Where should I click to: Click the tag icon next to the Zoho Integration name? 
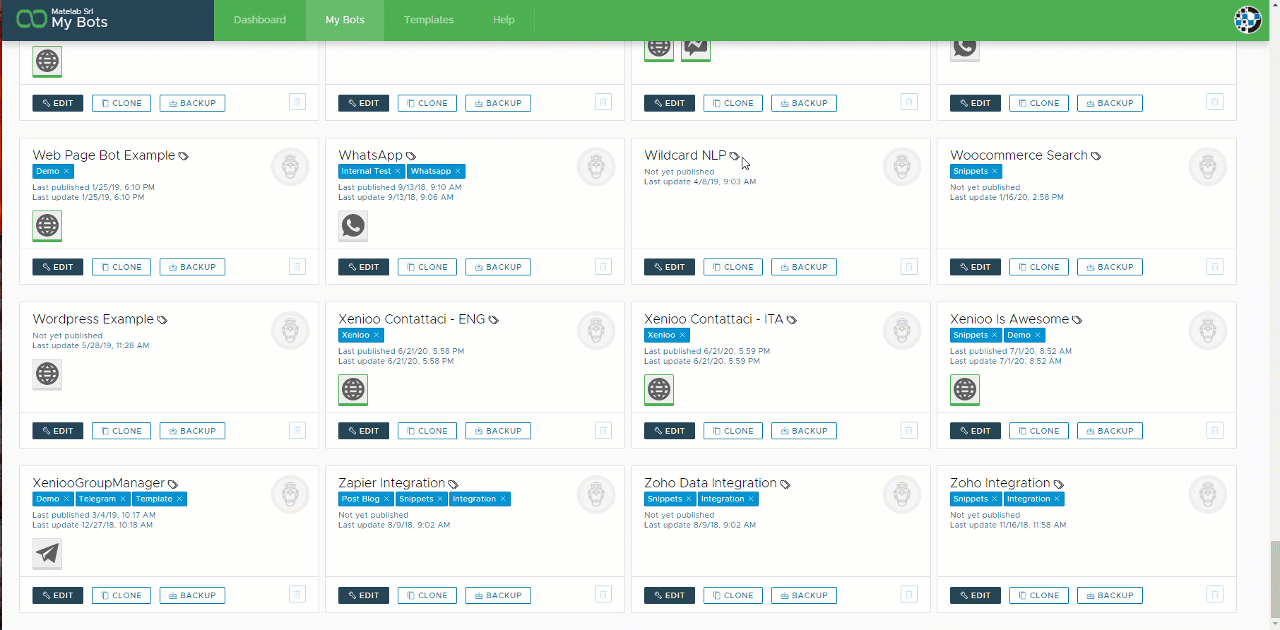1059,484
